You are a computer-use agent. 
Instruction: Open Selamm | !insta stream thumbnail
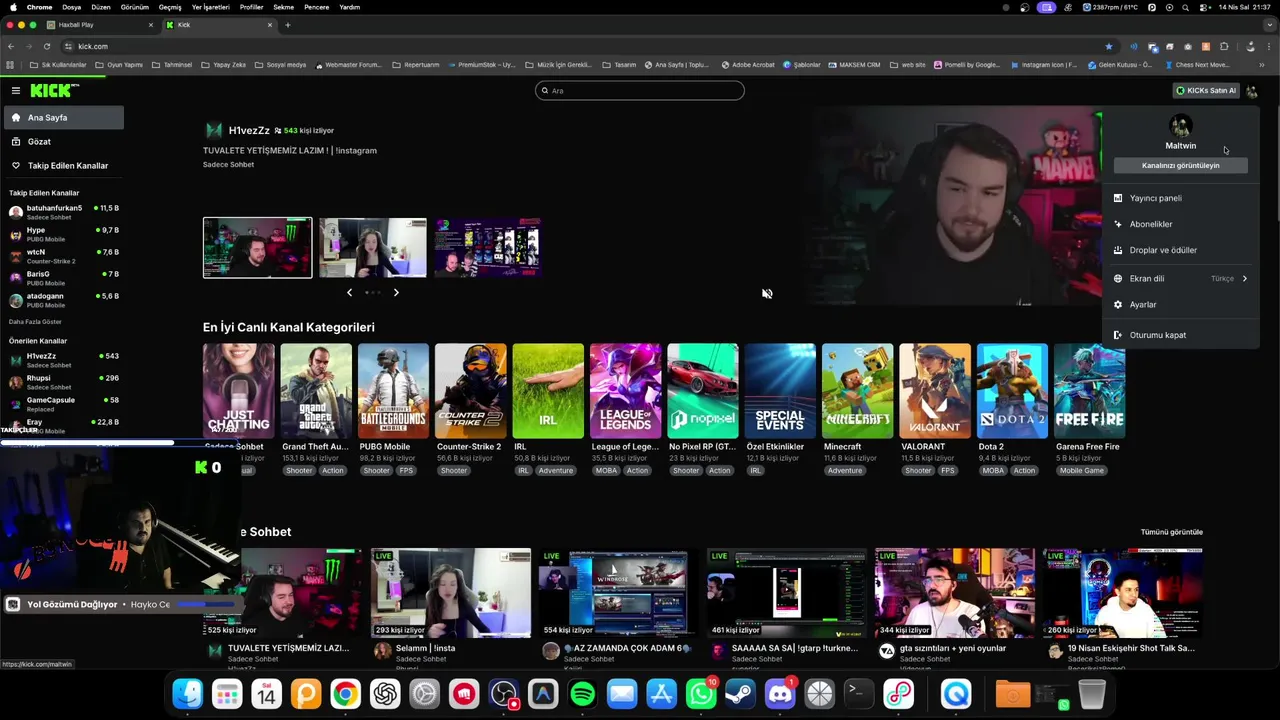click(x=451, y=593)
